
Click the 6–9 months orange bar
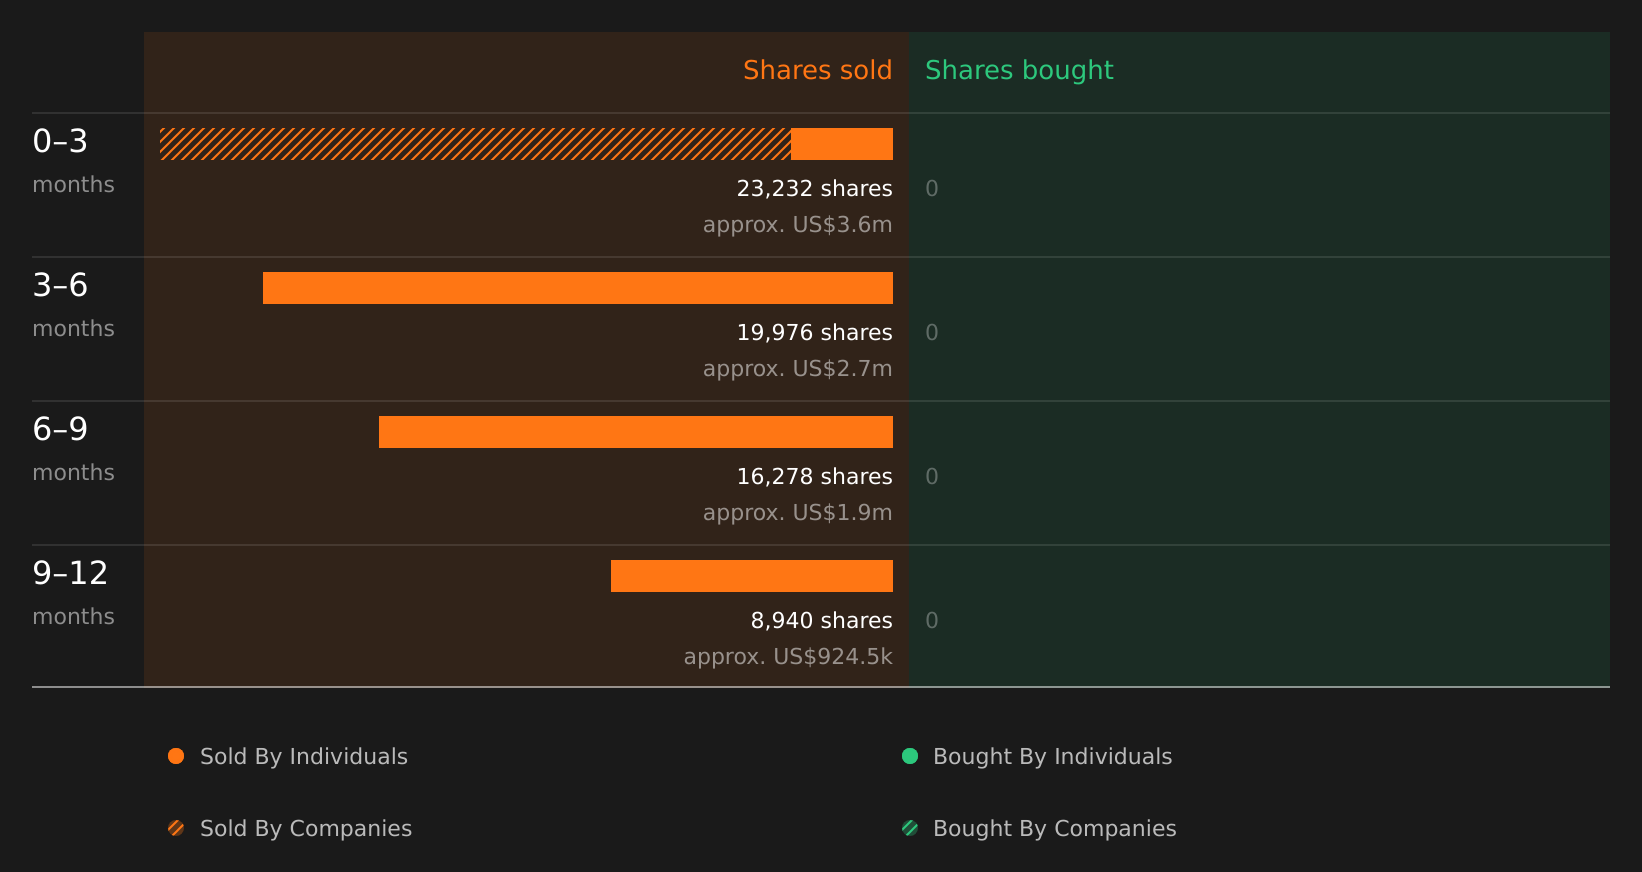tap(636, 432)
